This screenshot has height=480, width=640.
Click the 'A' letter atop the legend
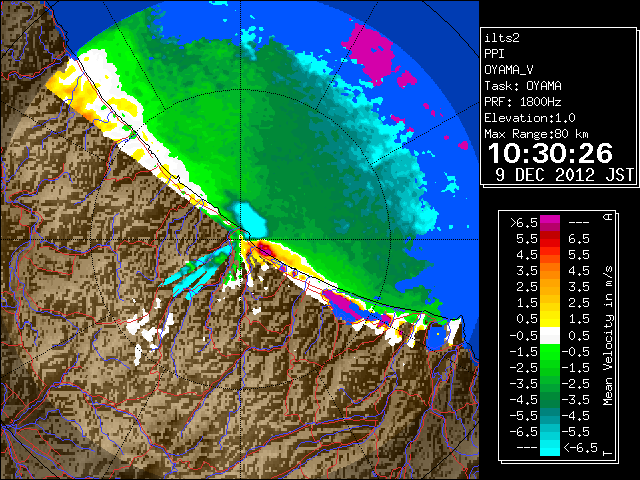pos(608,217)
